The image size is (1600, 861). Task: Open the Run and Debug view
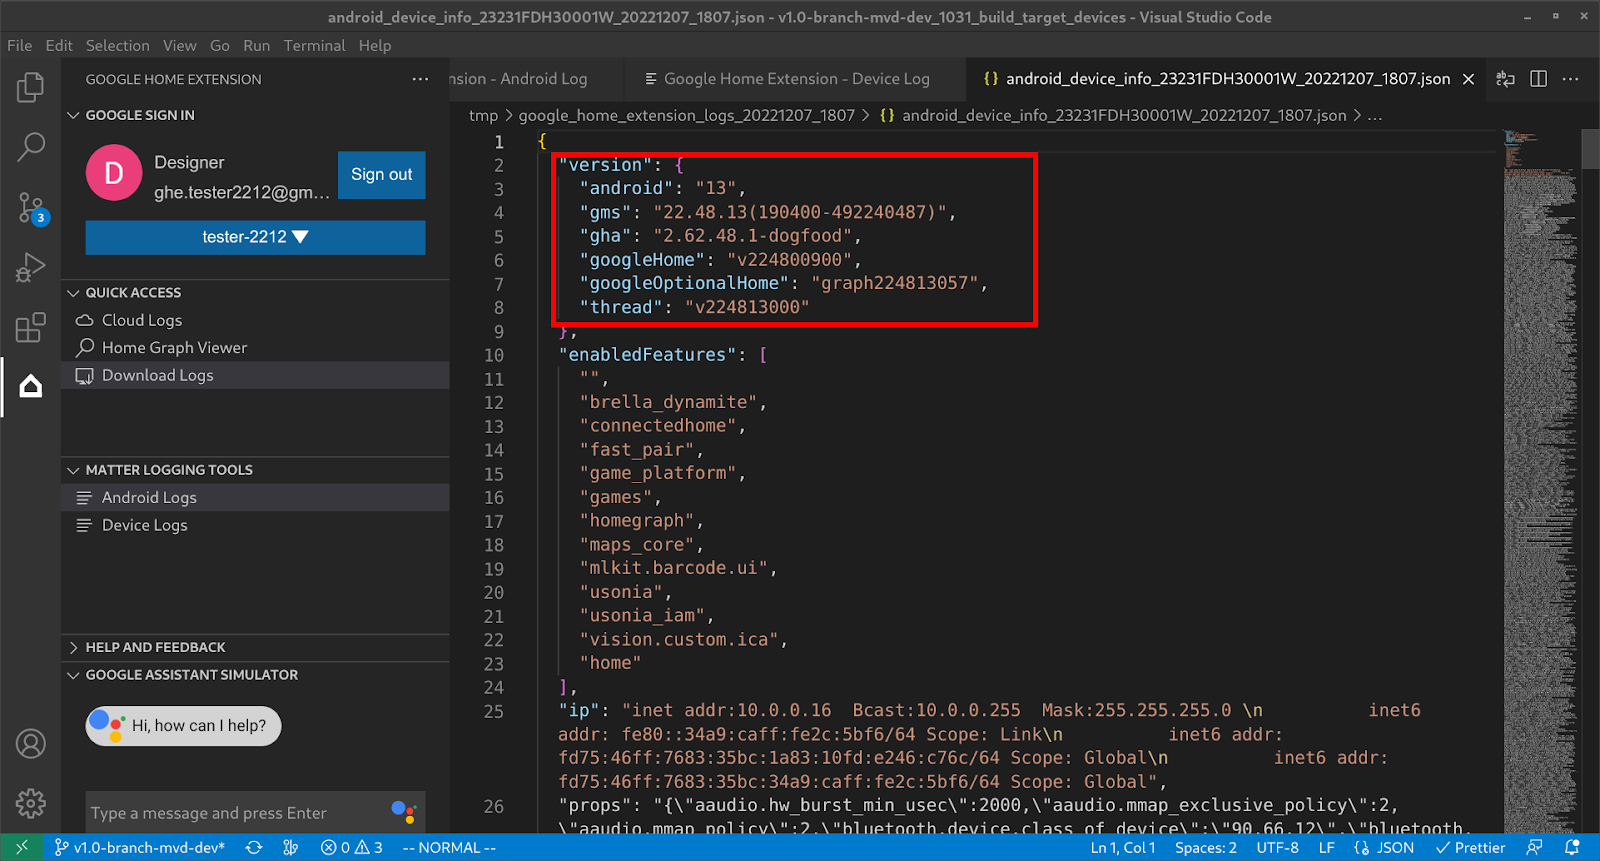[x=30, y=268]
